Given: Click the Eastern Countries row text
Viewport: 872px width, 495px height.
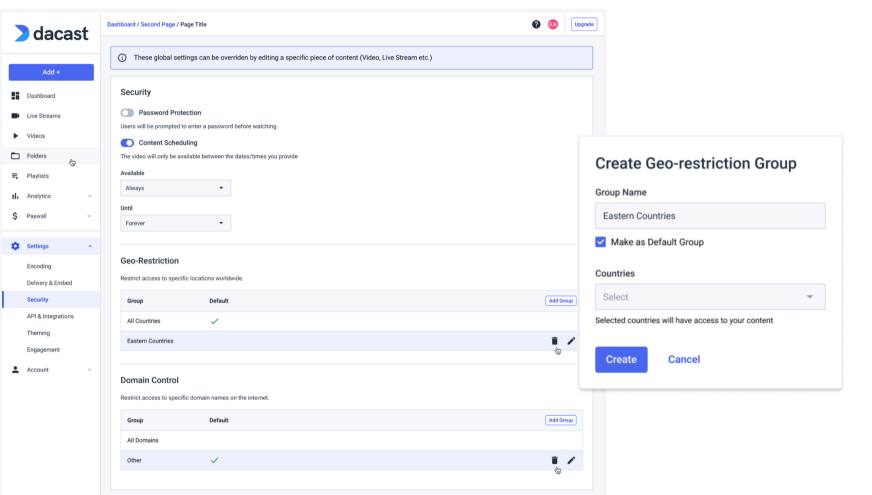Looking at the screenshot, I should point(150,341).
